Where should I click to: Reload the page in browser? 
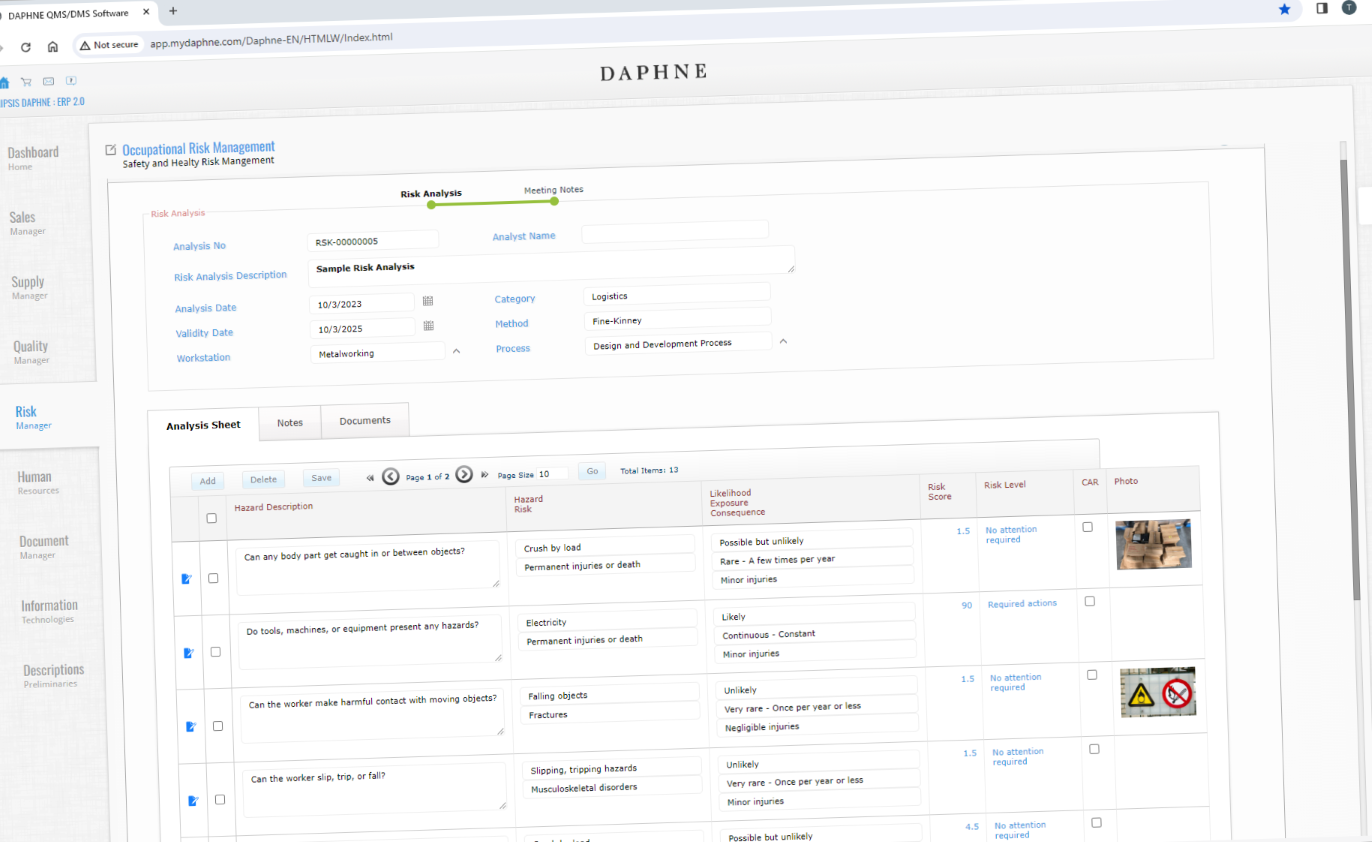coord(25,46)
